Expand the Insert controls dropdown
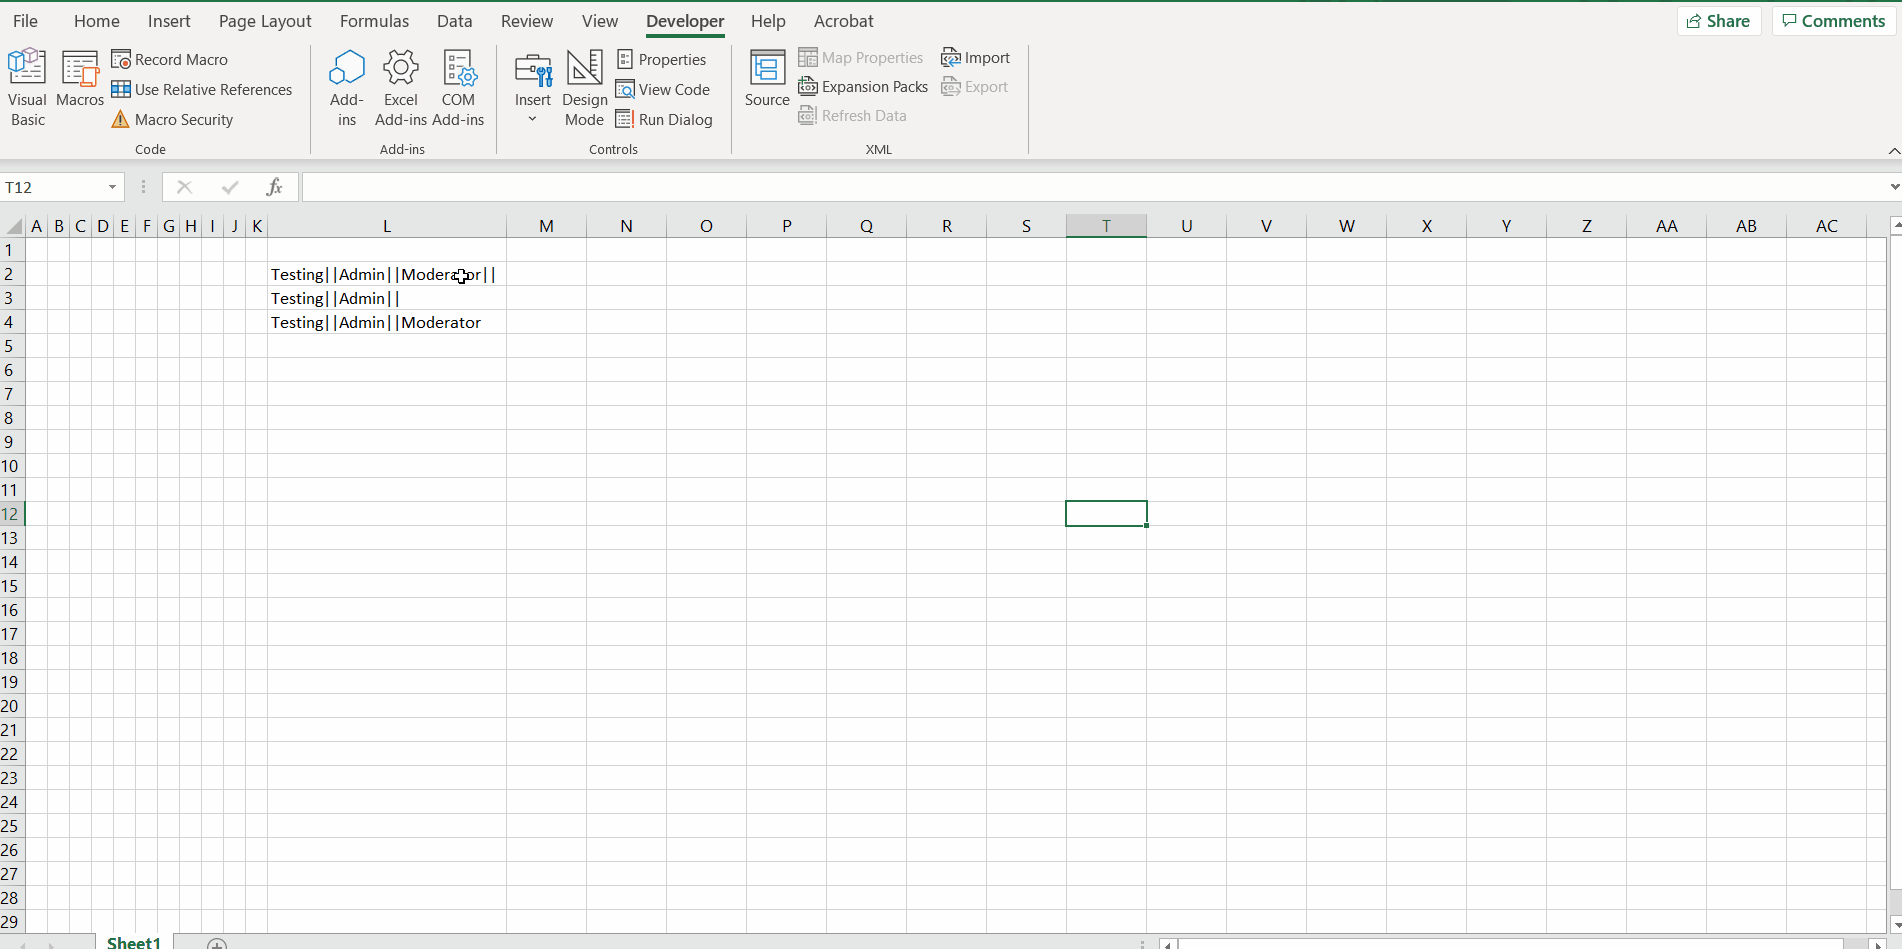Image resolution: width=1902 pixels, height=949 pixels. tap(532, 117)
